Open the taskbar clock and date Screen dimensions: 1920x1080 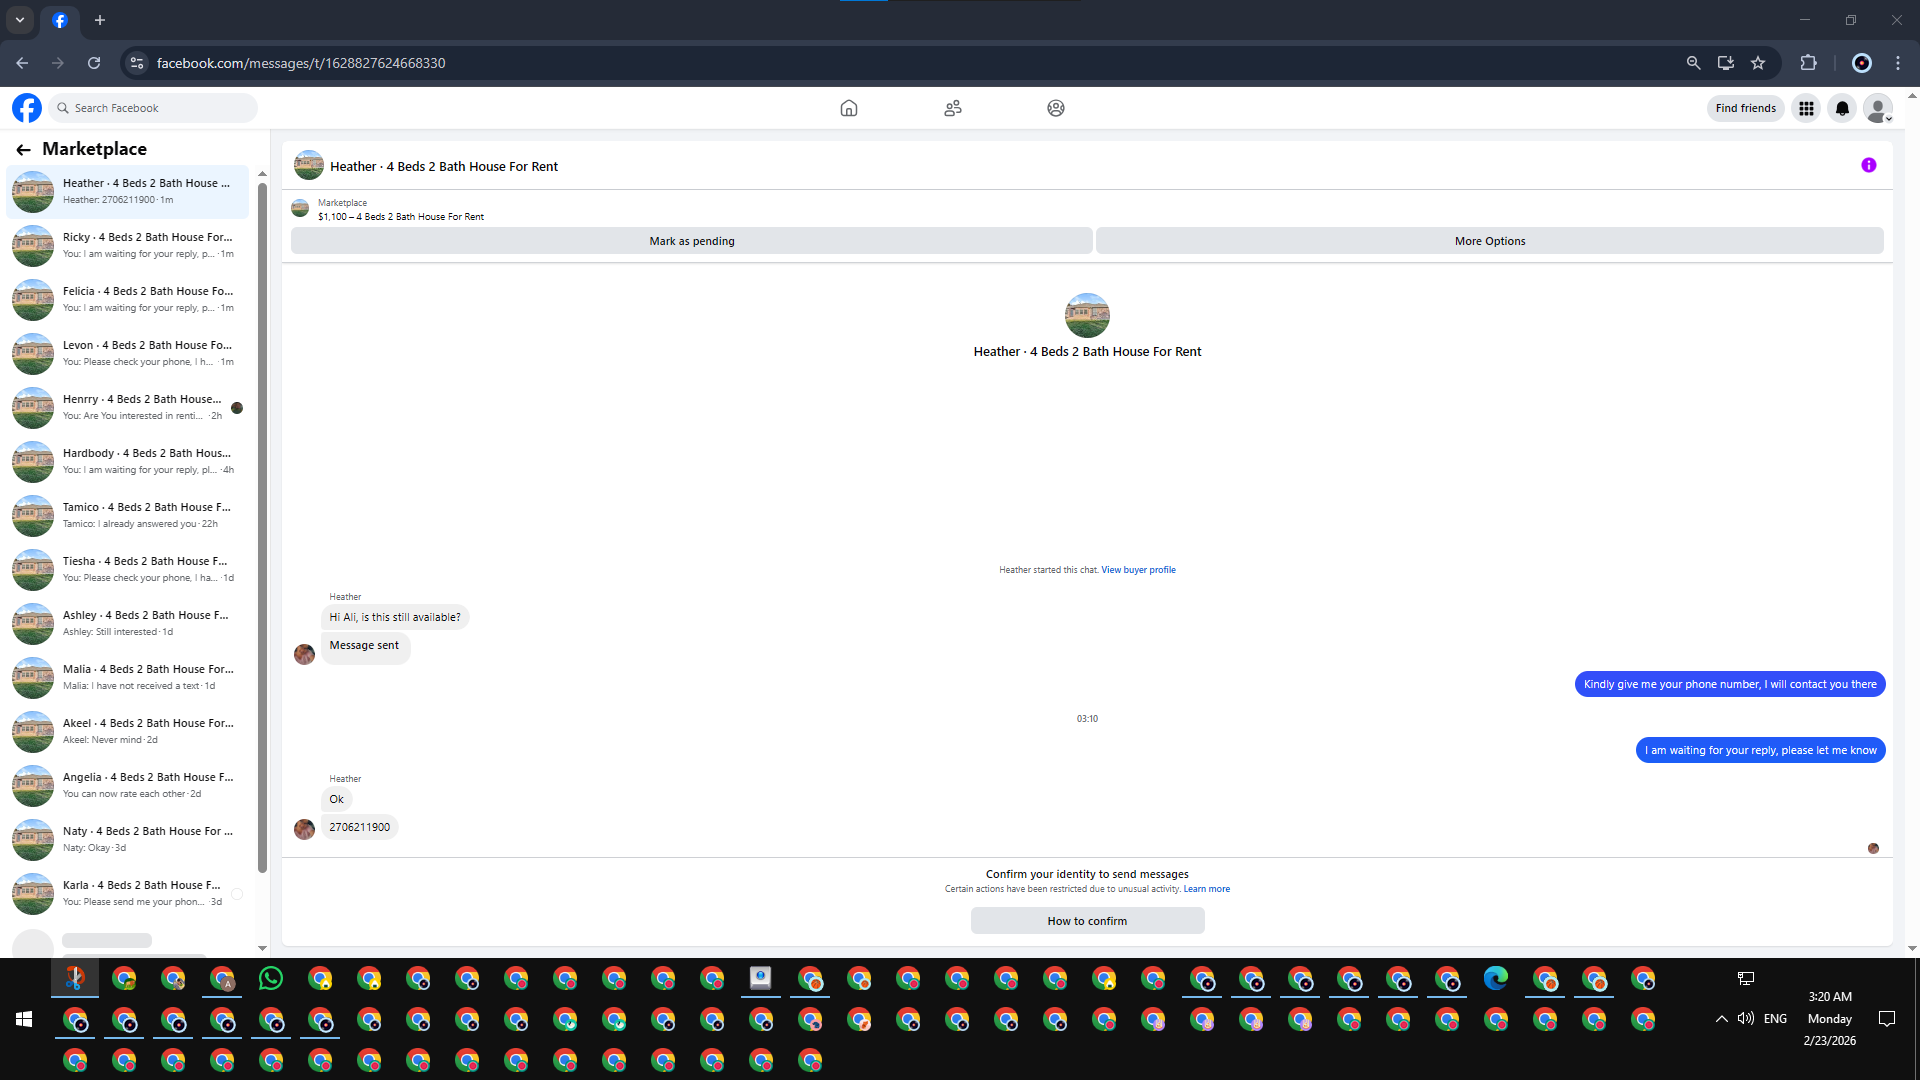[1830, 1019]
